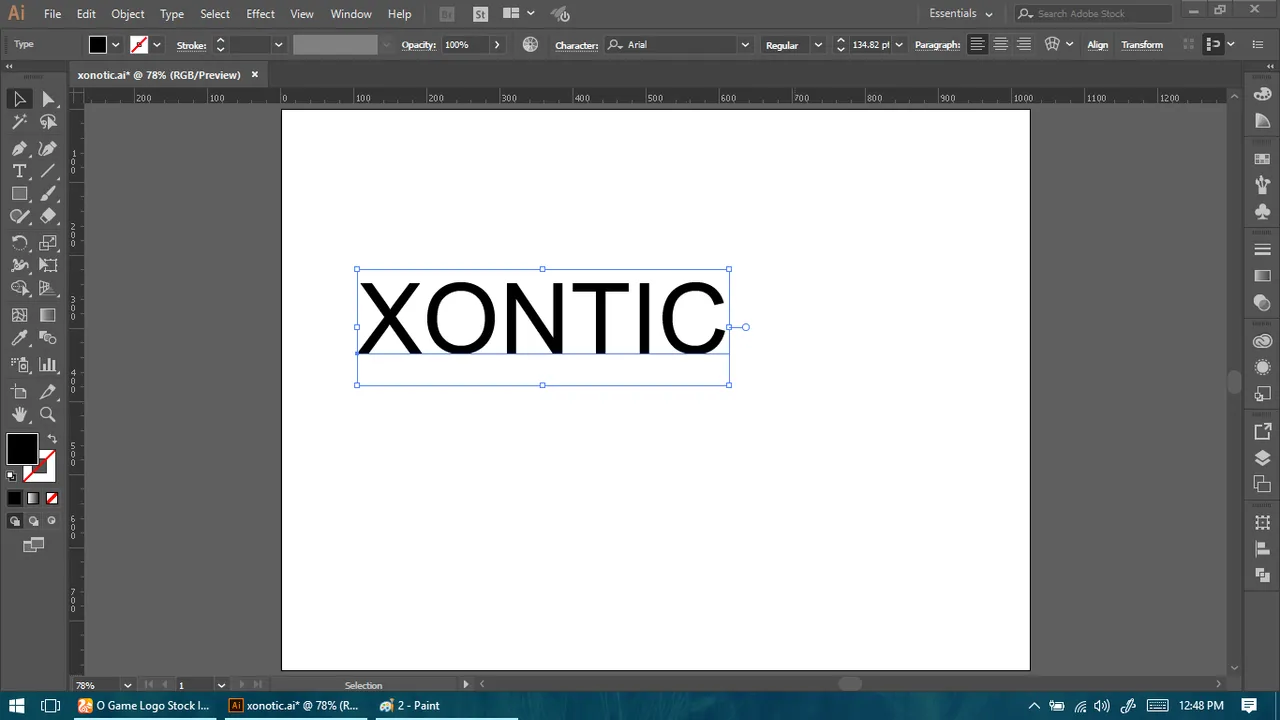1280x720 pixels.
Task: Open the Object menu
Action: pyautogui.click(x=128, y=14)
